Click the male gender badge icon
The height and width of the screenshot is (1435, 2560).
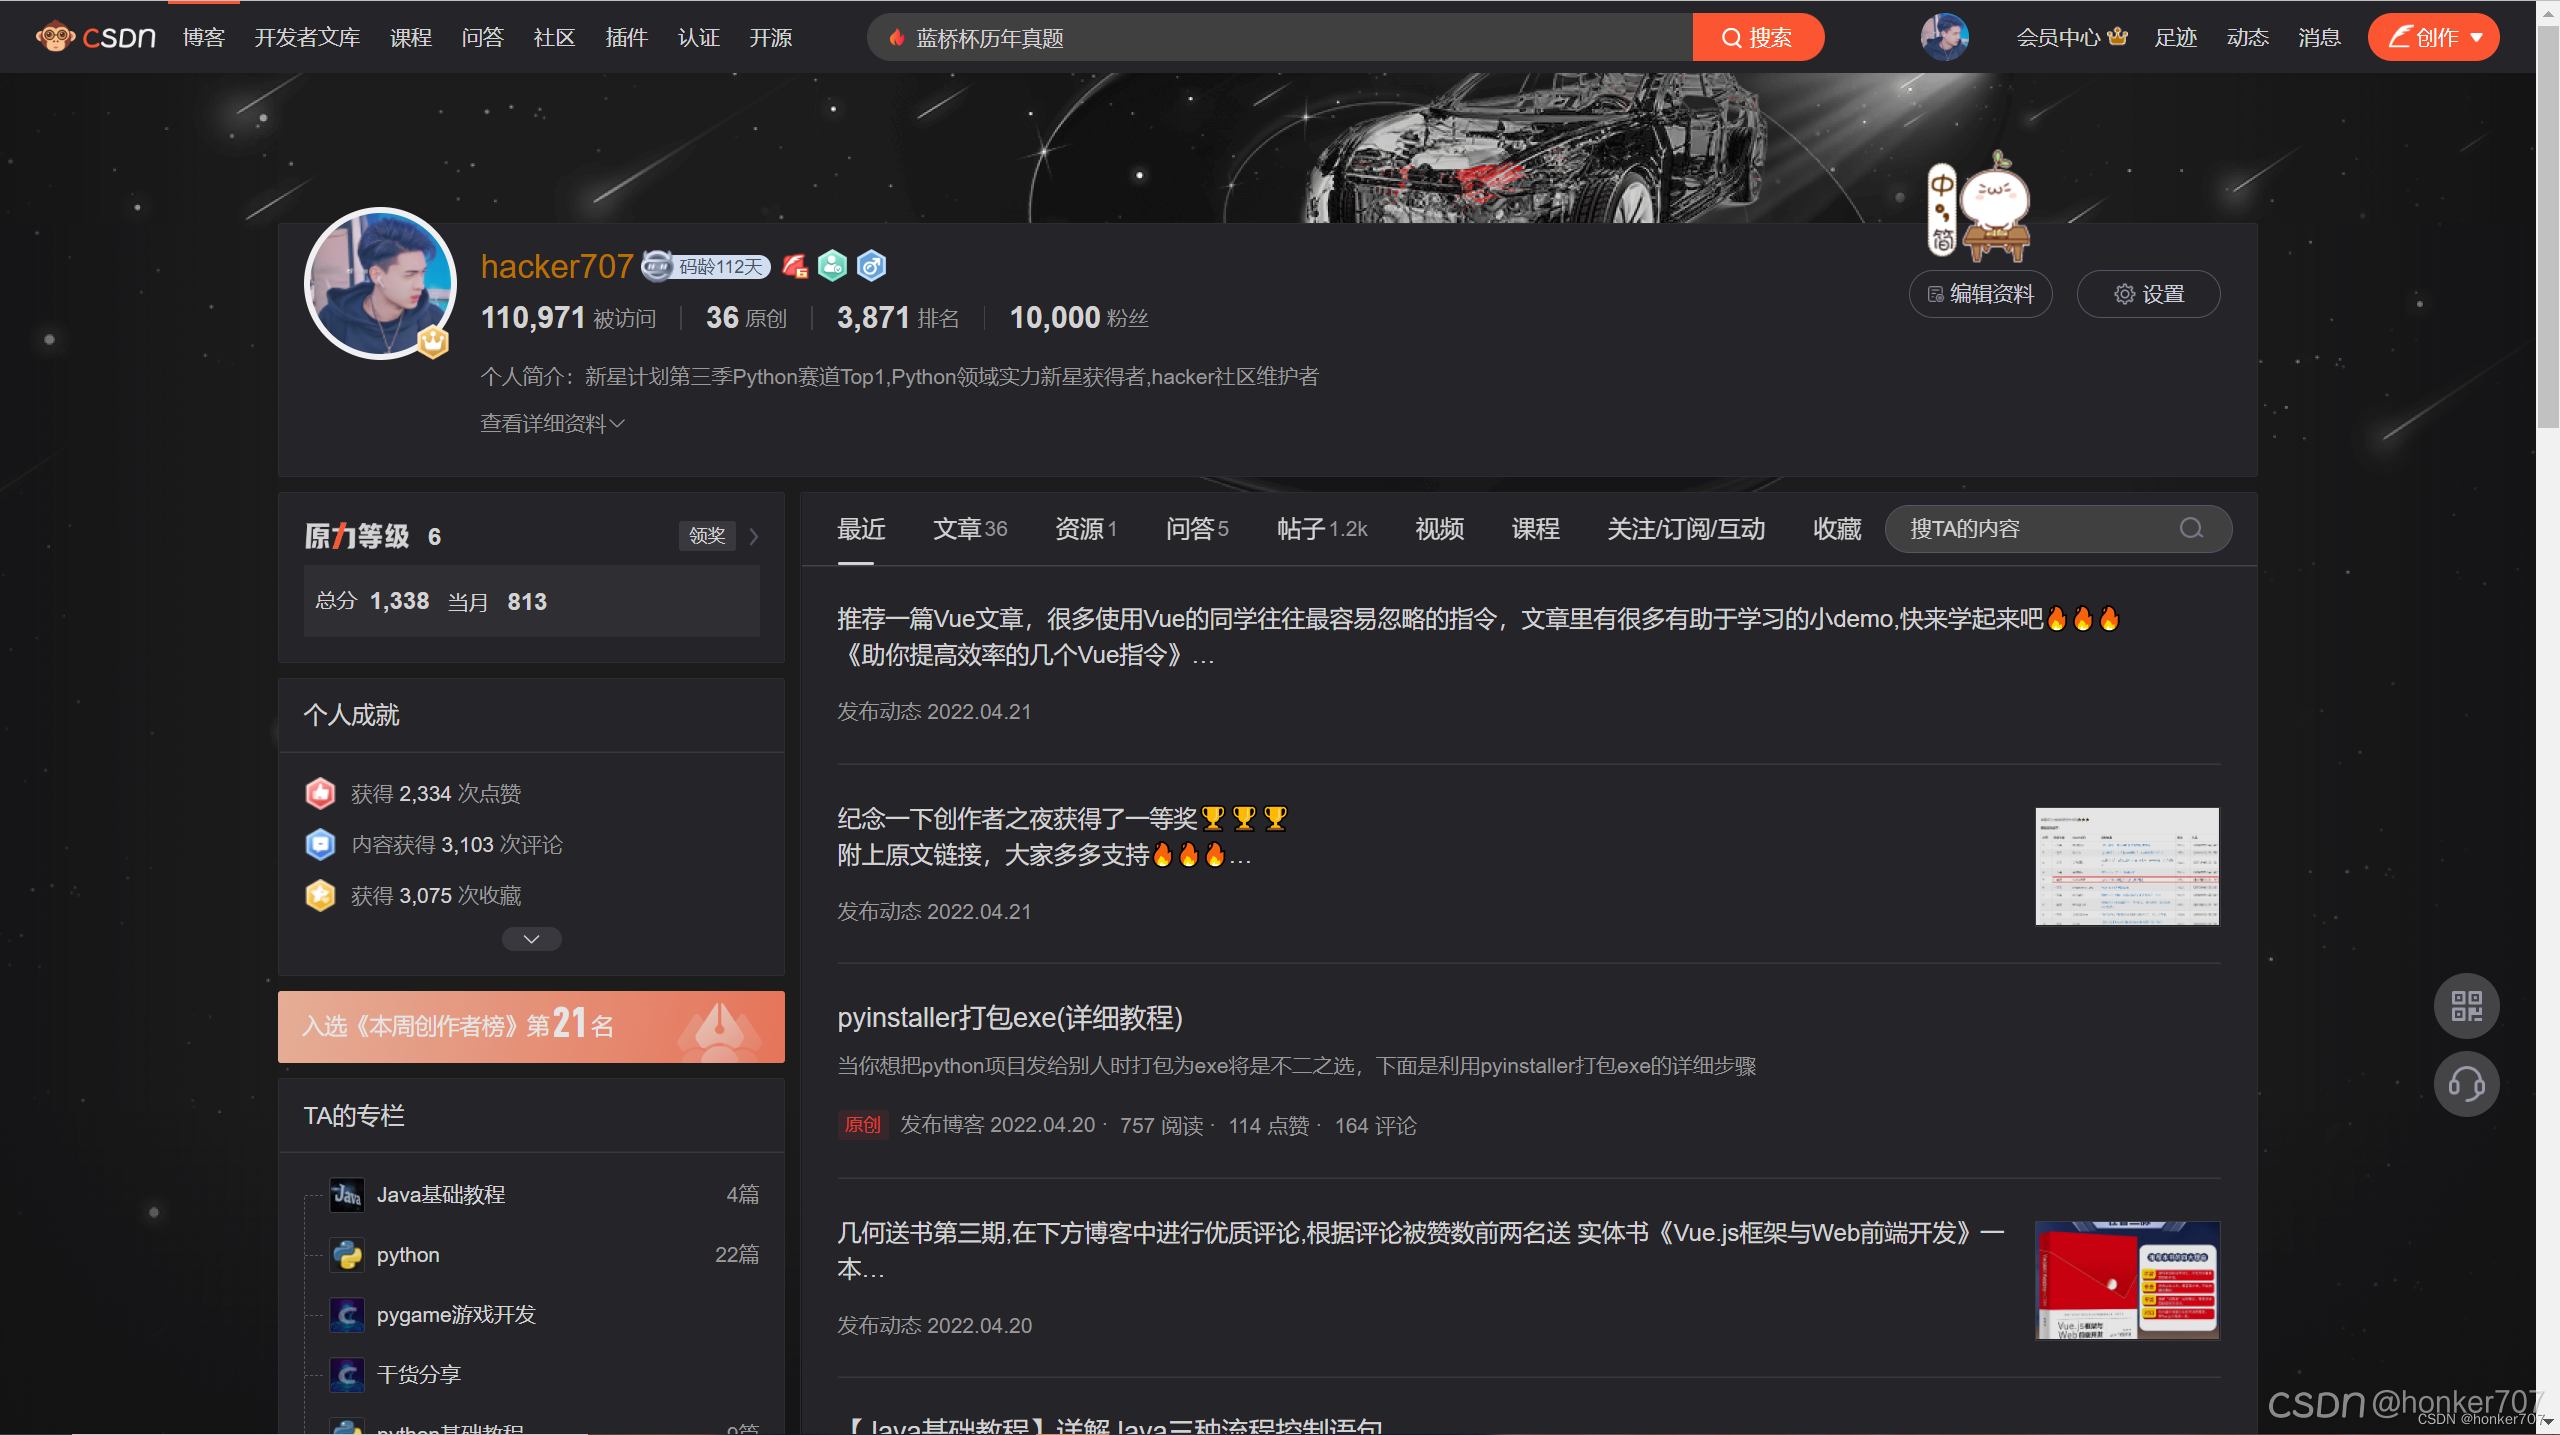click(x=871, y=266)
